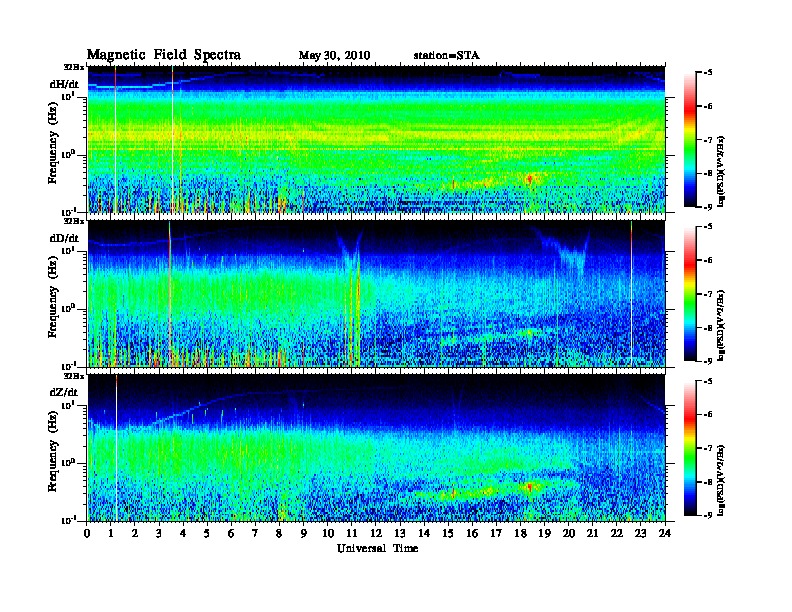The height and width of the screenshot is (612, 792).
Task: Click hour "3" on the Universal Time axis
Action: click(159, 534)
